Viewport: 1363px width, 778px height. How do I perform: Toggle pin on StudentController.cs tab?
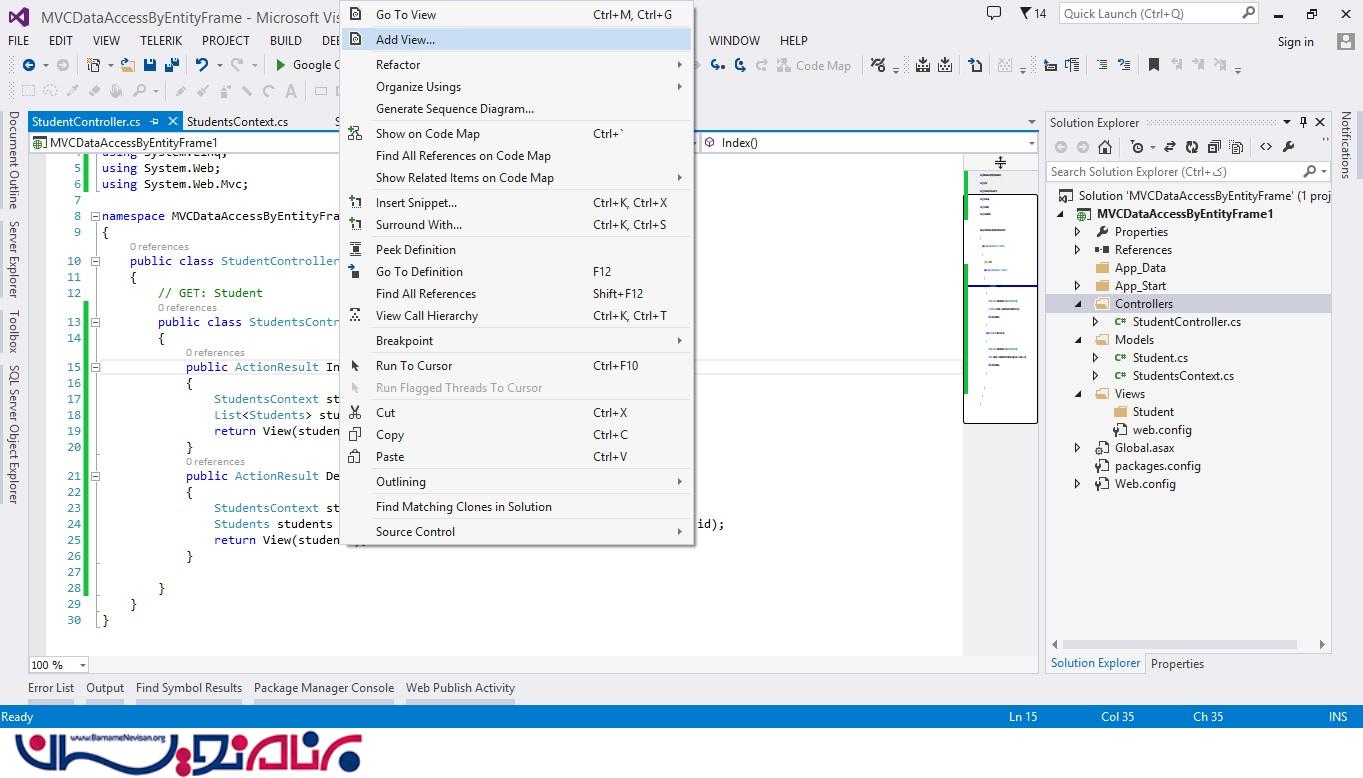point(154,122)
